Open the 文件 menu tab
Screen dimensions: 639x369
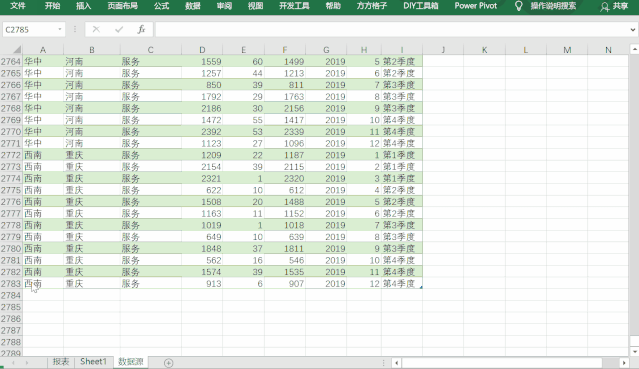click(18, 6)
